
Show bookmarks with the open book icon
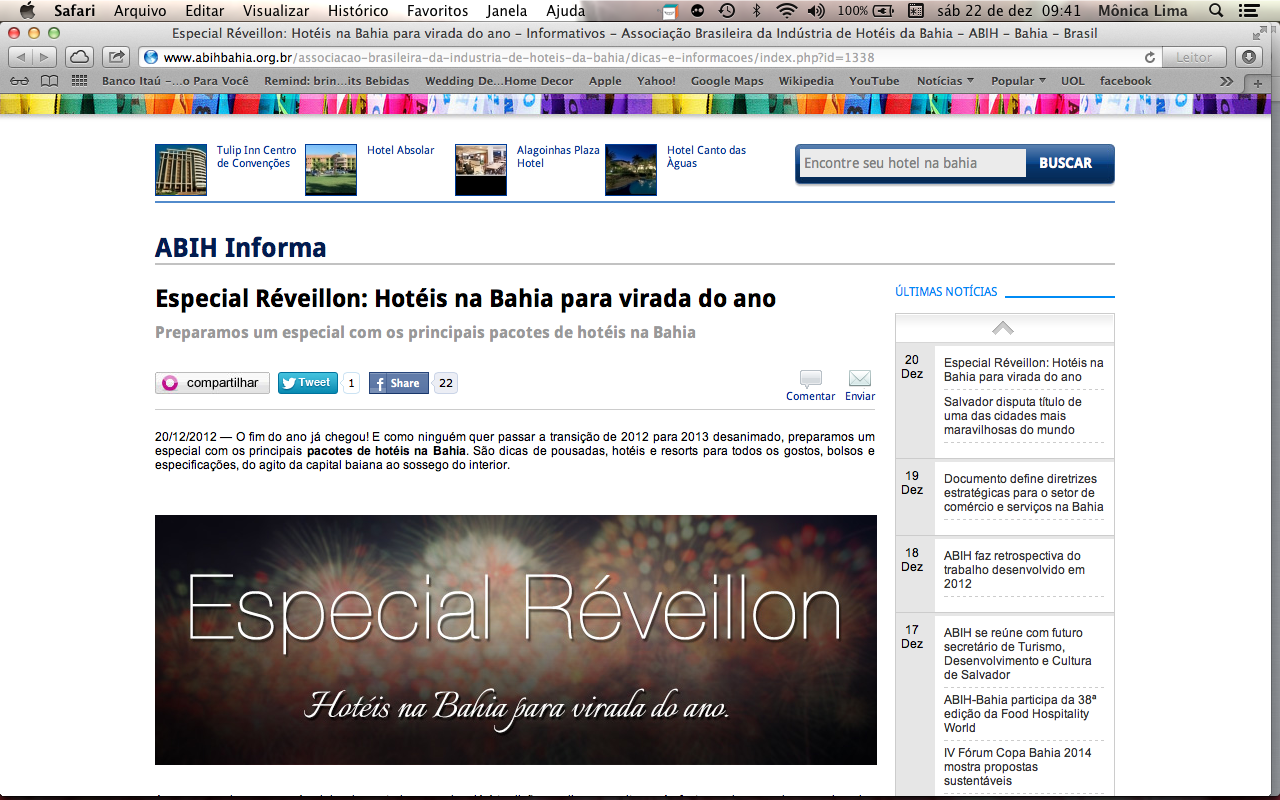(x=49, y=81)
